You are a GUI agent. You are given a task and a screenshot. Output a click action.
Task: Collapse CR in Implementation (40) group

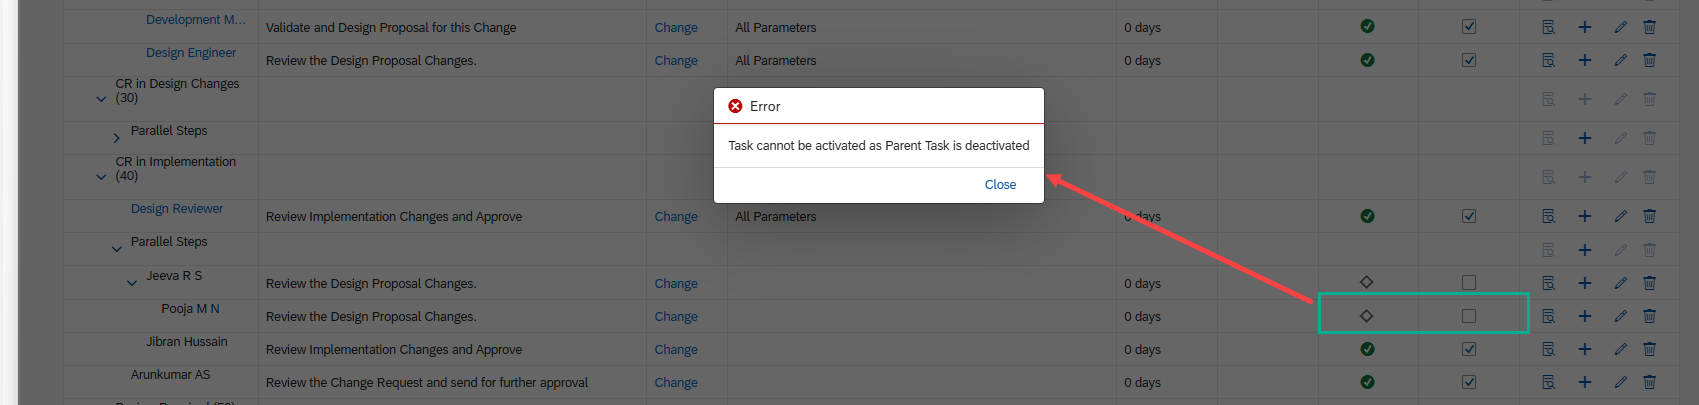point(101,177)
